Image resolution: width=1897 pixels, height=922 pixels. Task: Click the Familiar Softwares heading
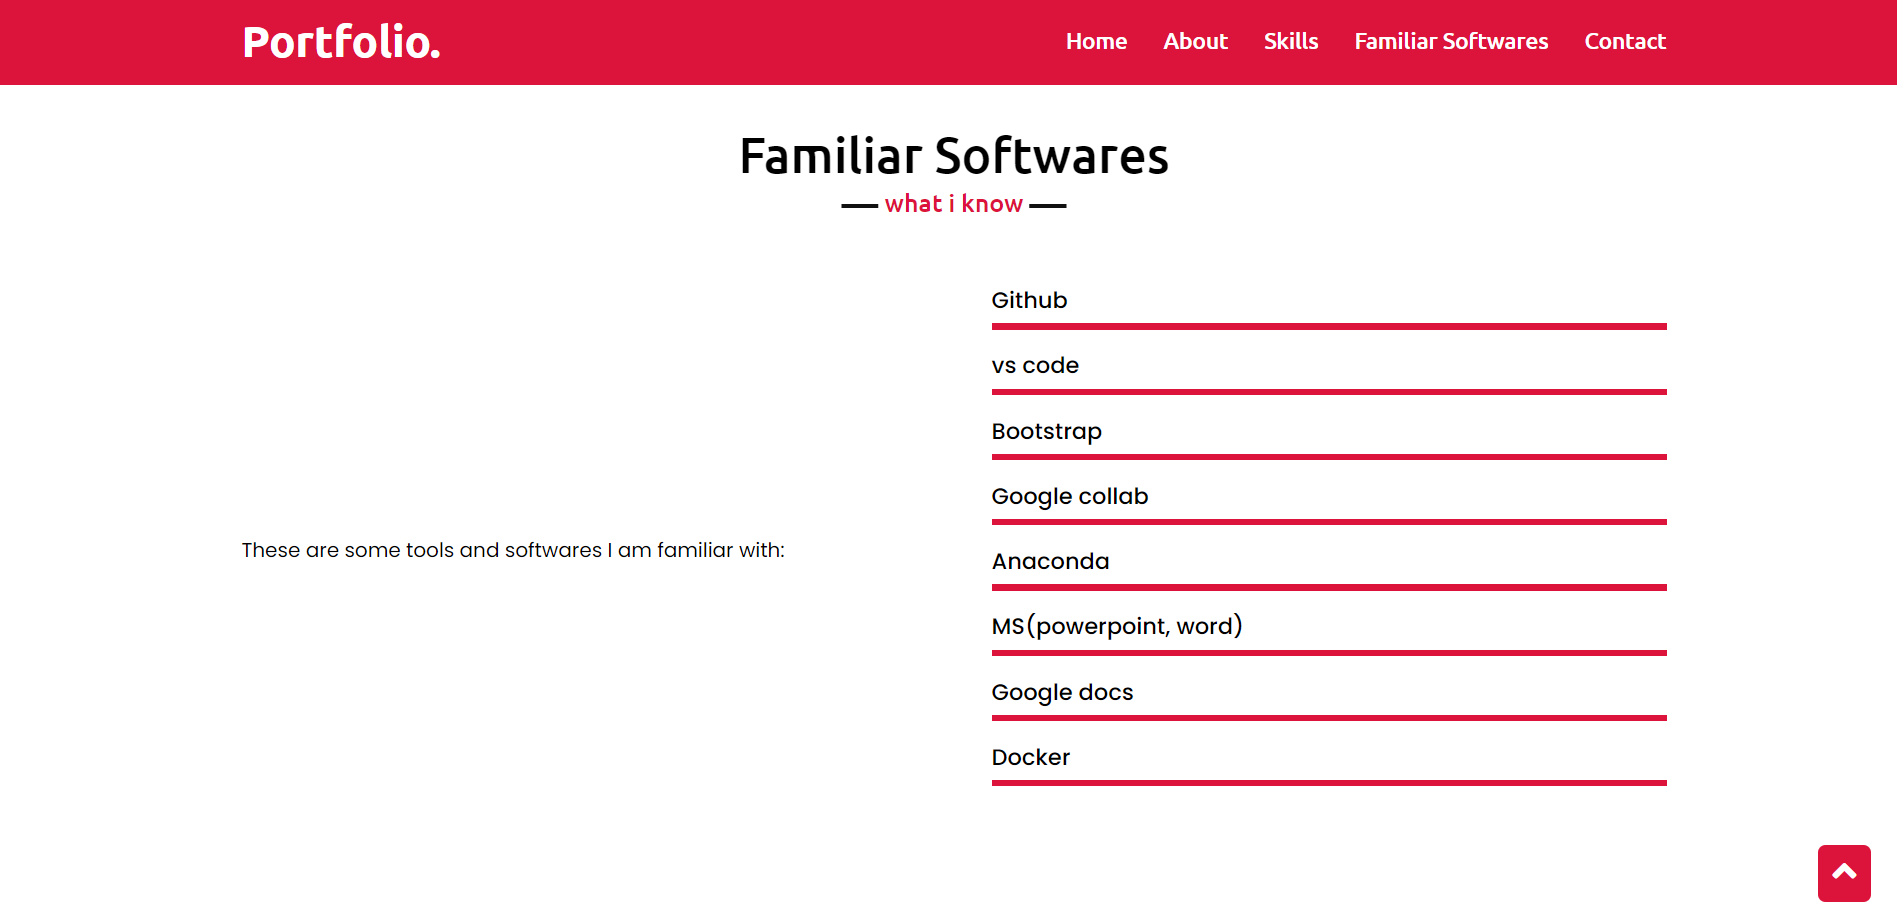point(954,156)
